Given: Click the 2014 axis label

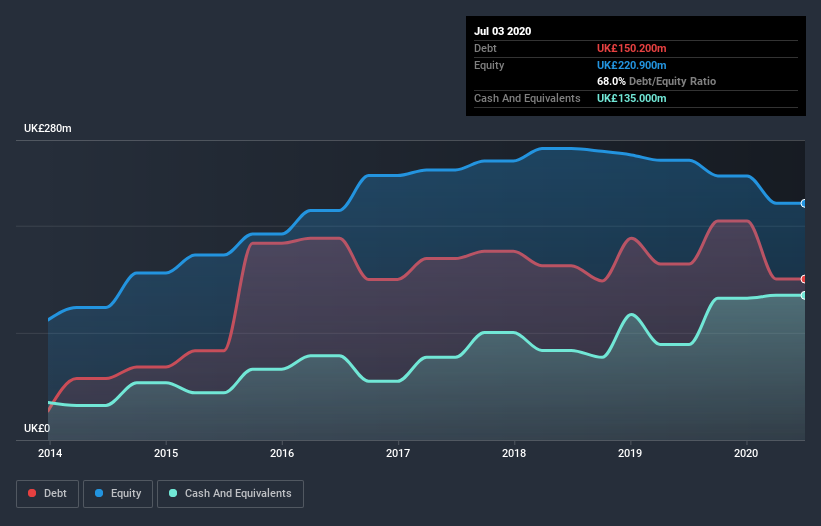Looking at the screenshot, I should (x=50, y=453).
